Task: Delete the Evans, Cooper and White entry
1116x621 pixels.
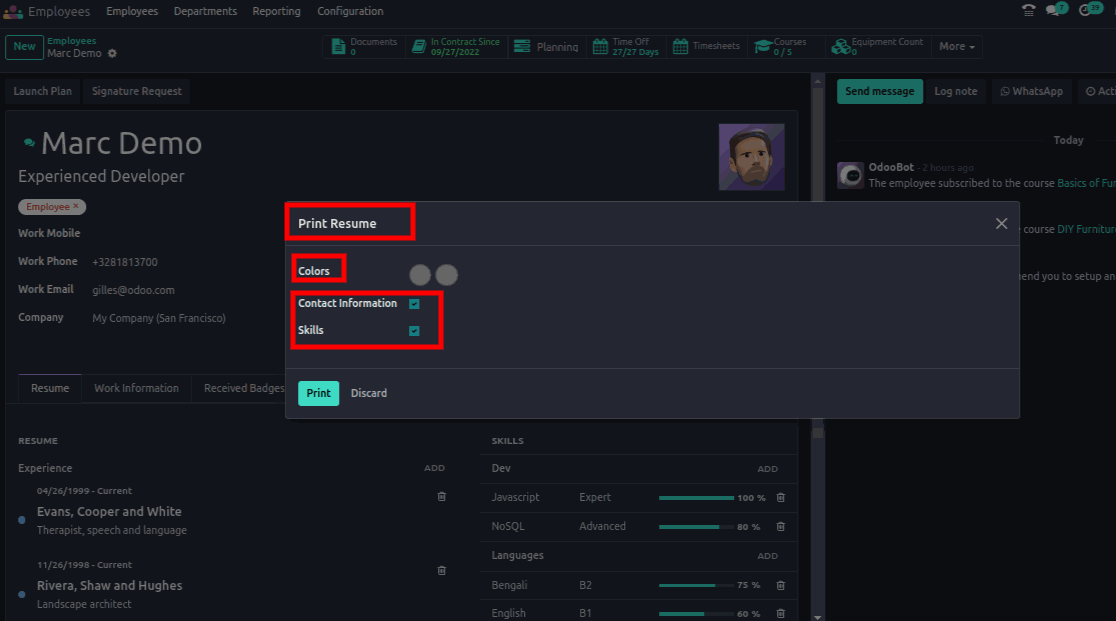Action: [442, 497]
